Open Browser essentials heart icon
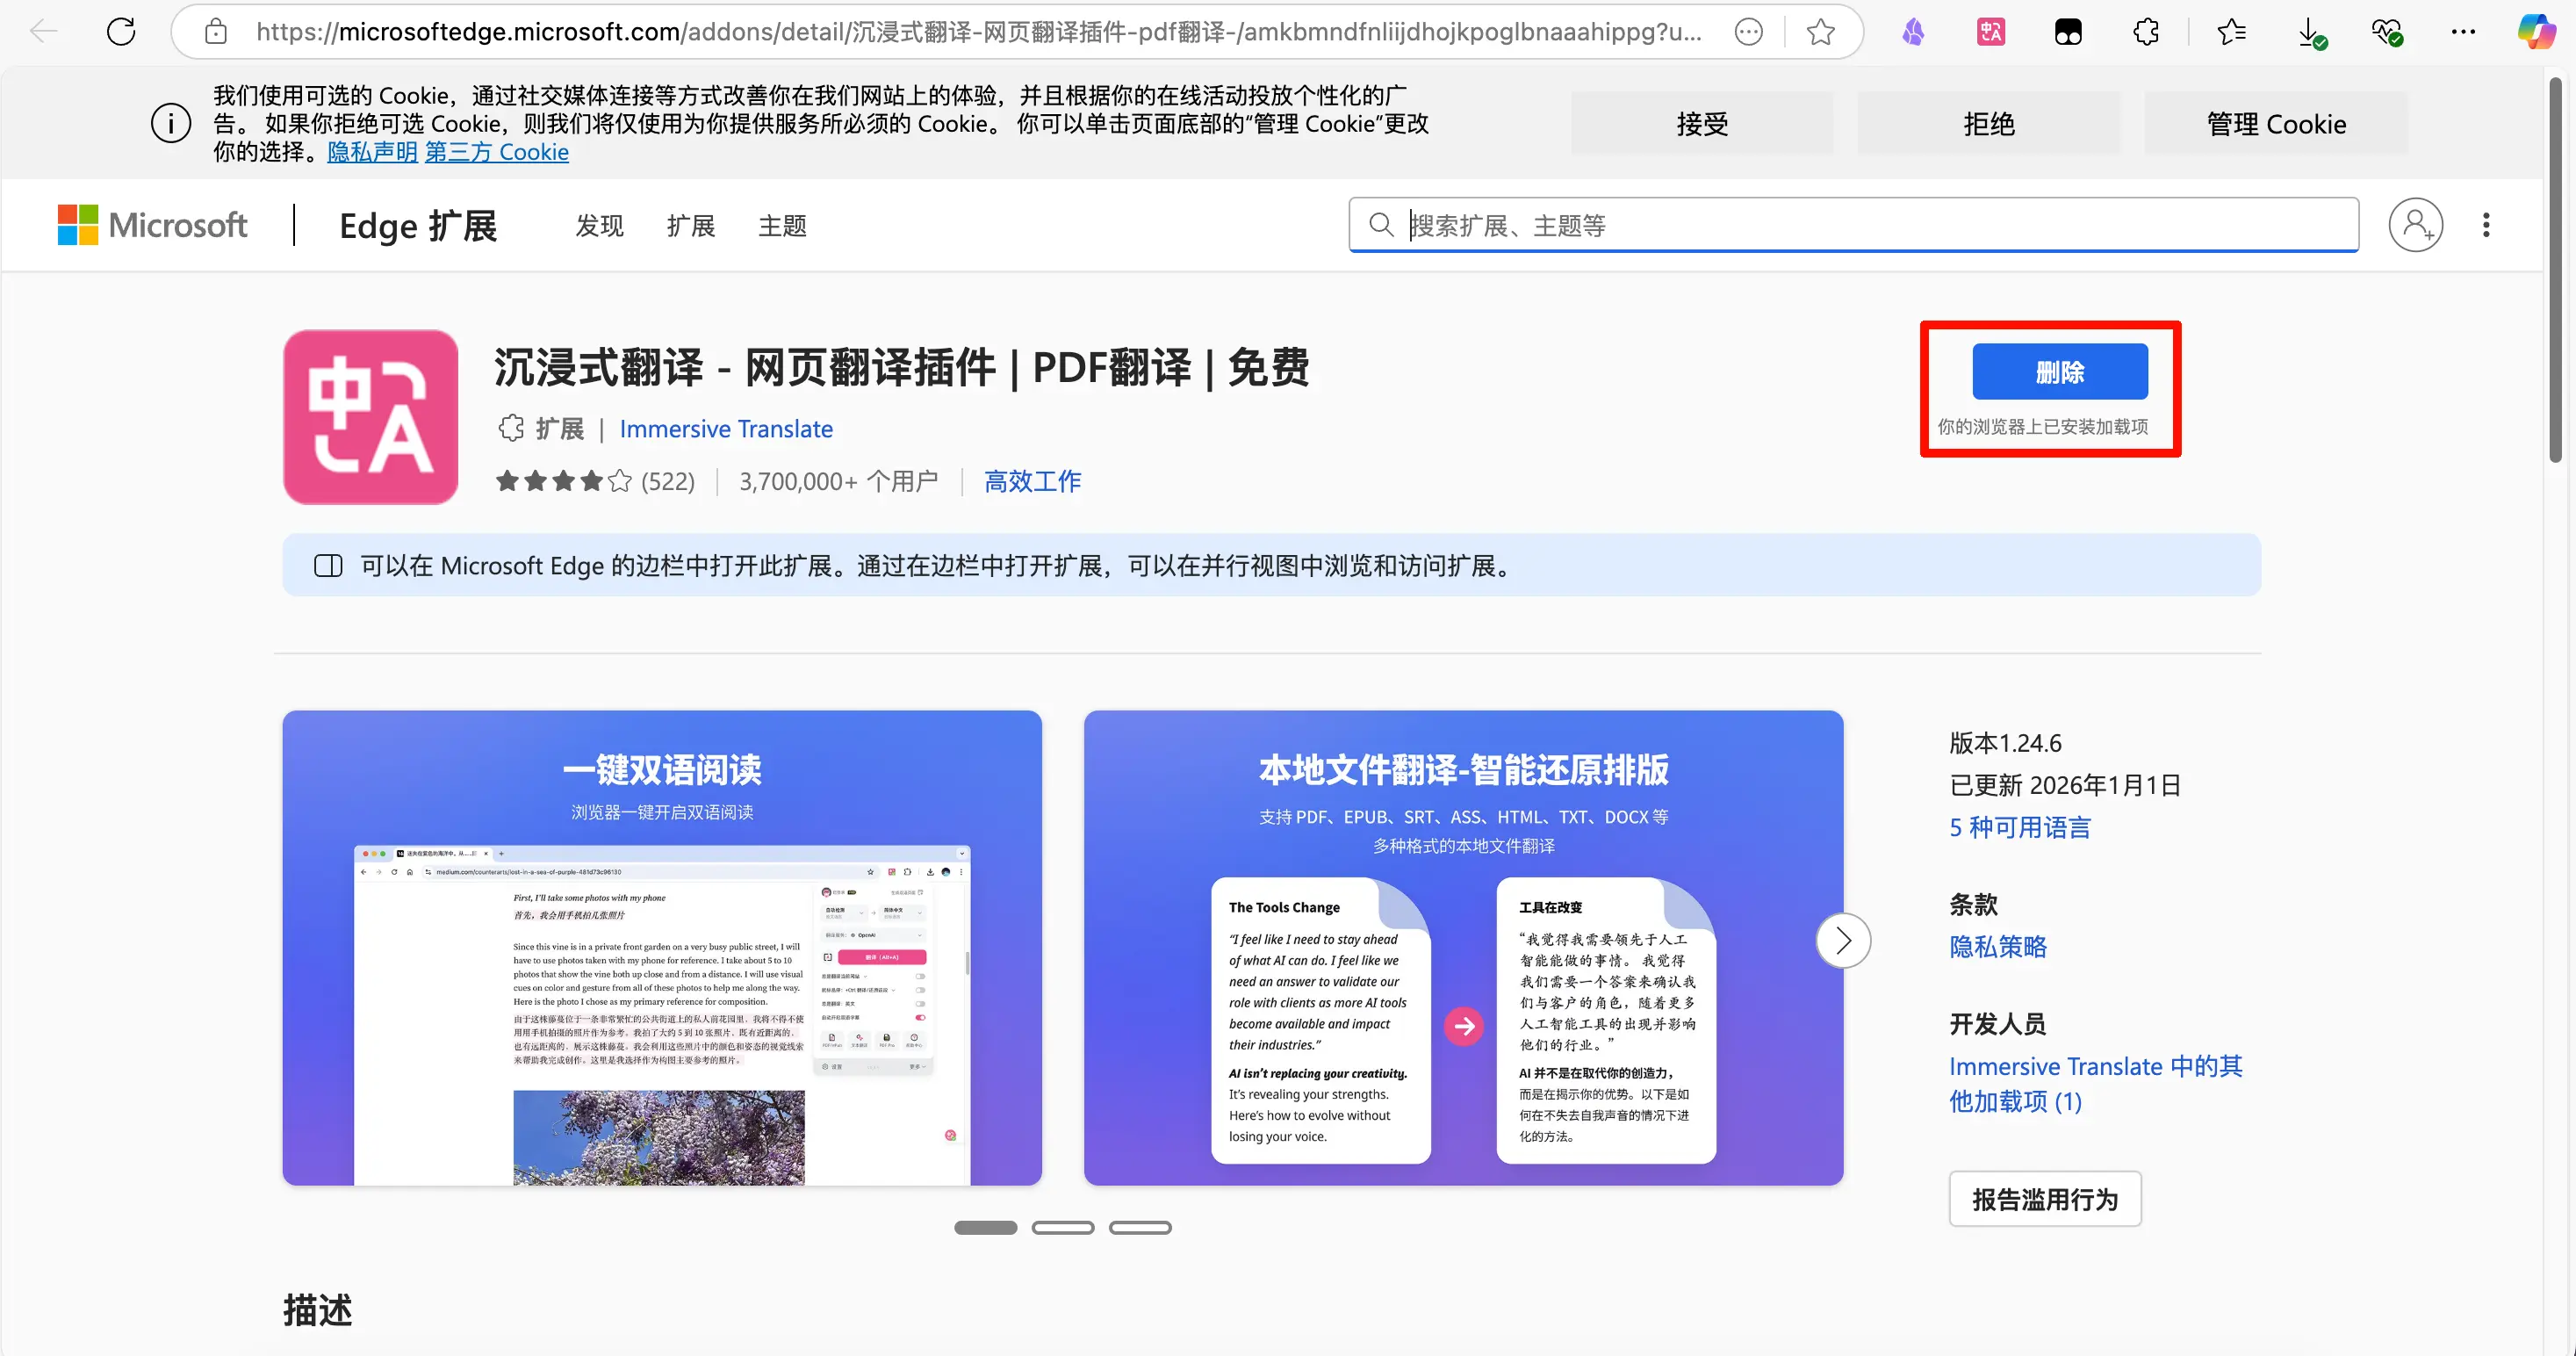Image resolution: width=2576 pixels, height=1356 pixels. tap(2387, 32)
